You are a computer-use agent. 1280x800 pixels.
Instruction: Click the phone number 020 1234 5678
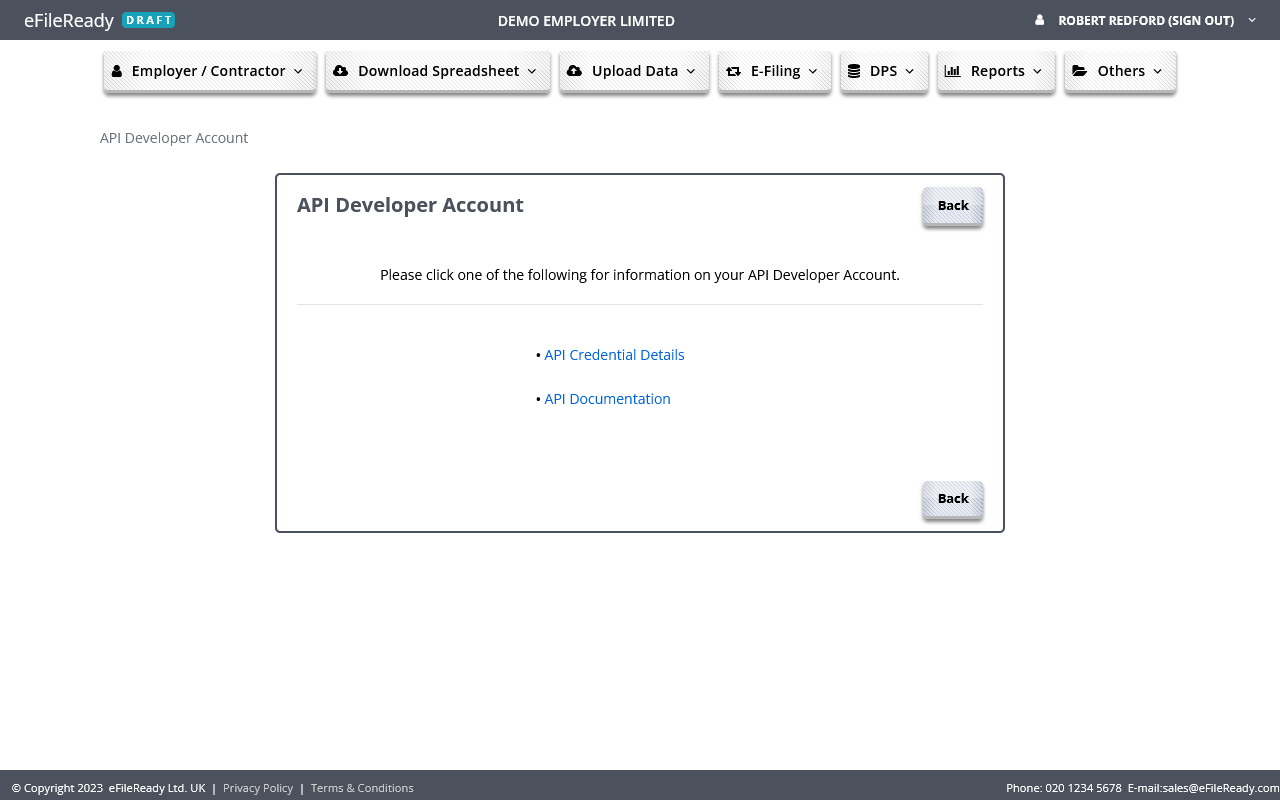1083,788
